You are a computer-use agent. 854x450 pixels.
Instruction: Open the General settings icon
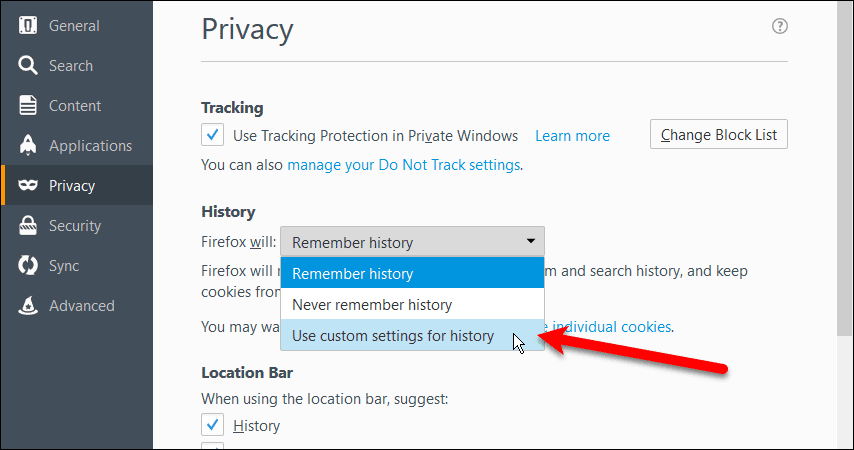(x=28, y=26)
